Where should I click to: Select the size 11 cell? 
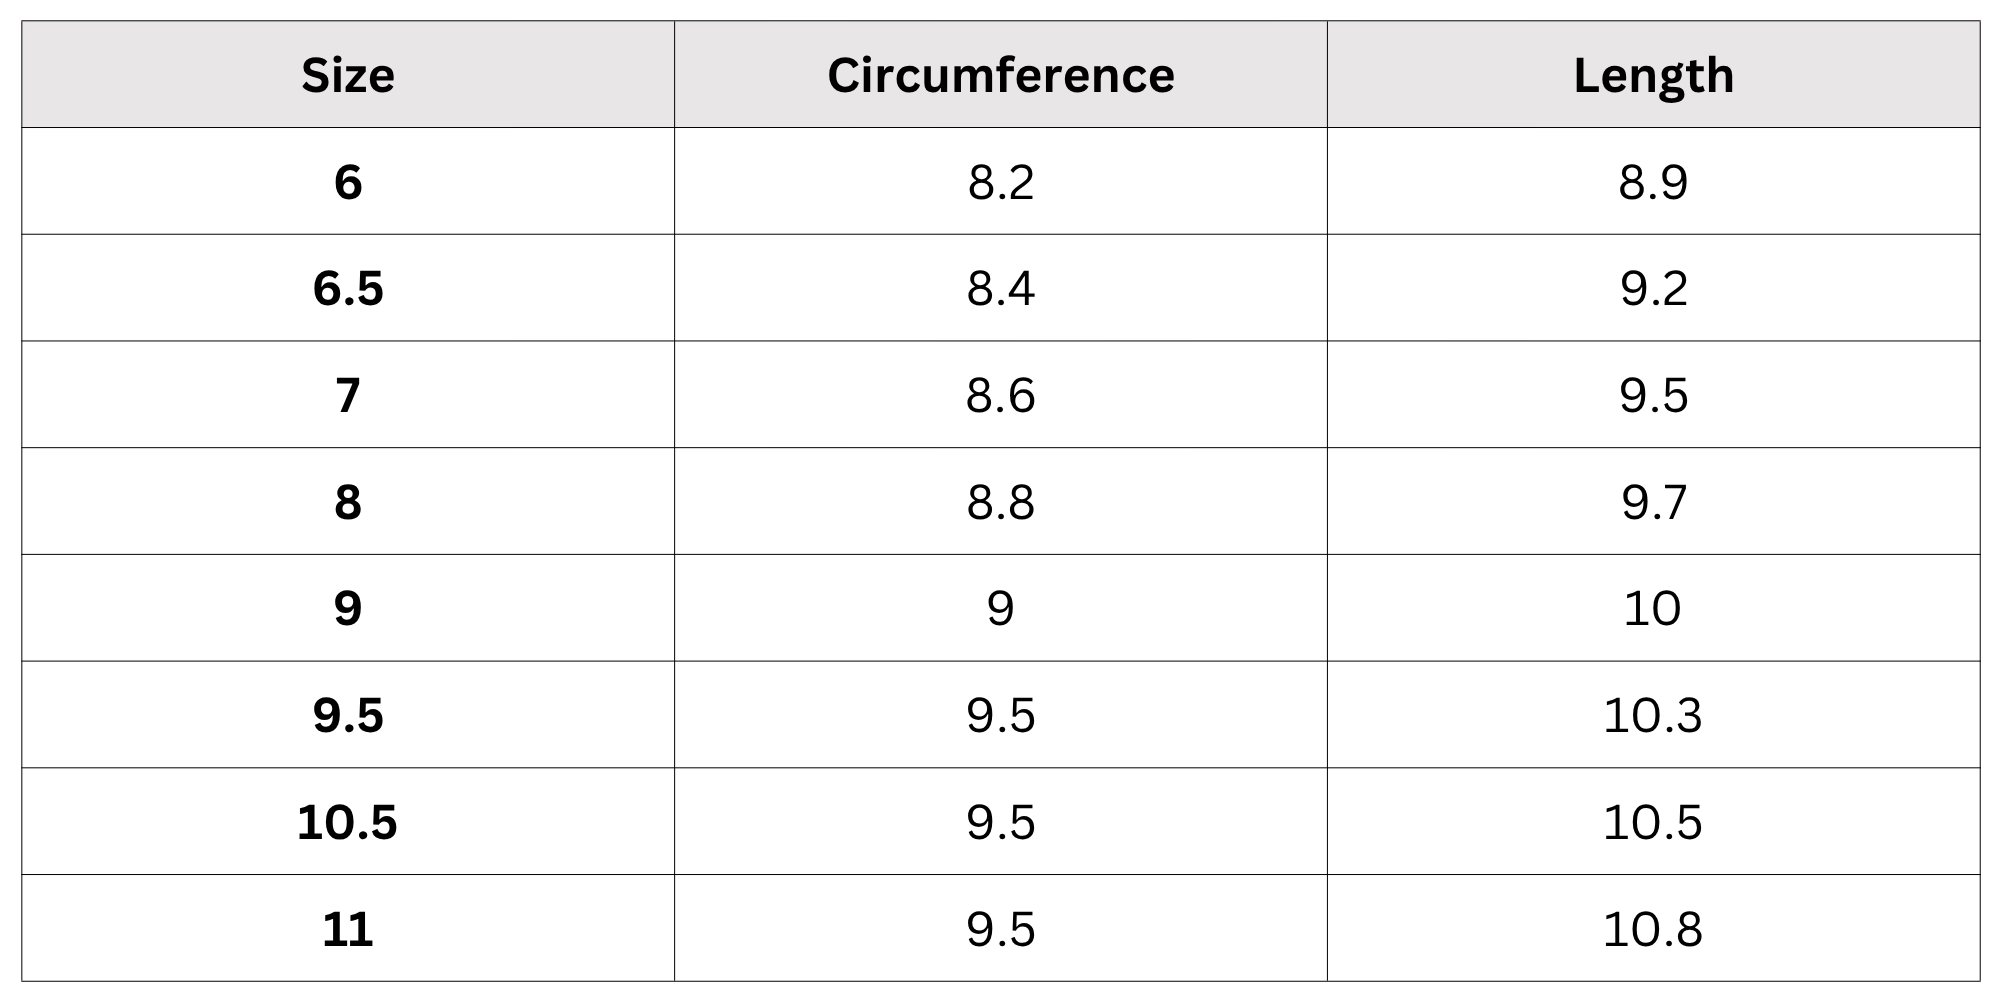(x=348, y=929)
